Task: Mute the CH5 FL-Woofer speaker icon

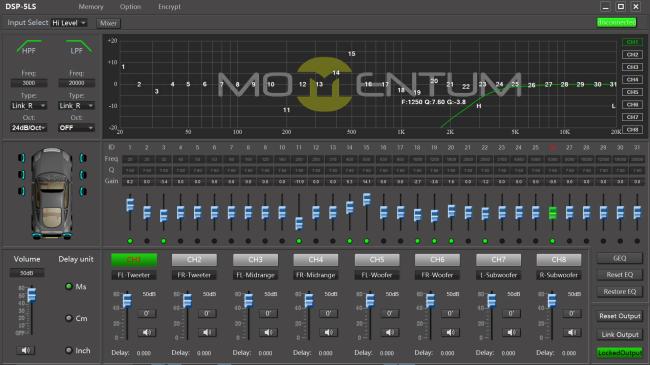Action: click(390, 332)
